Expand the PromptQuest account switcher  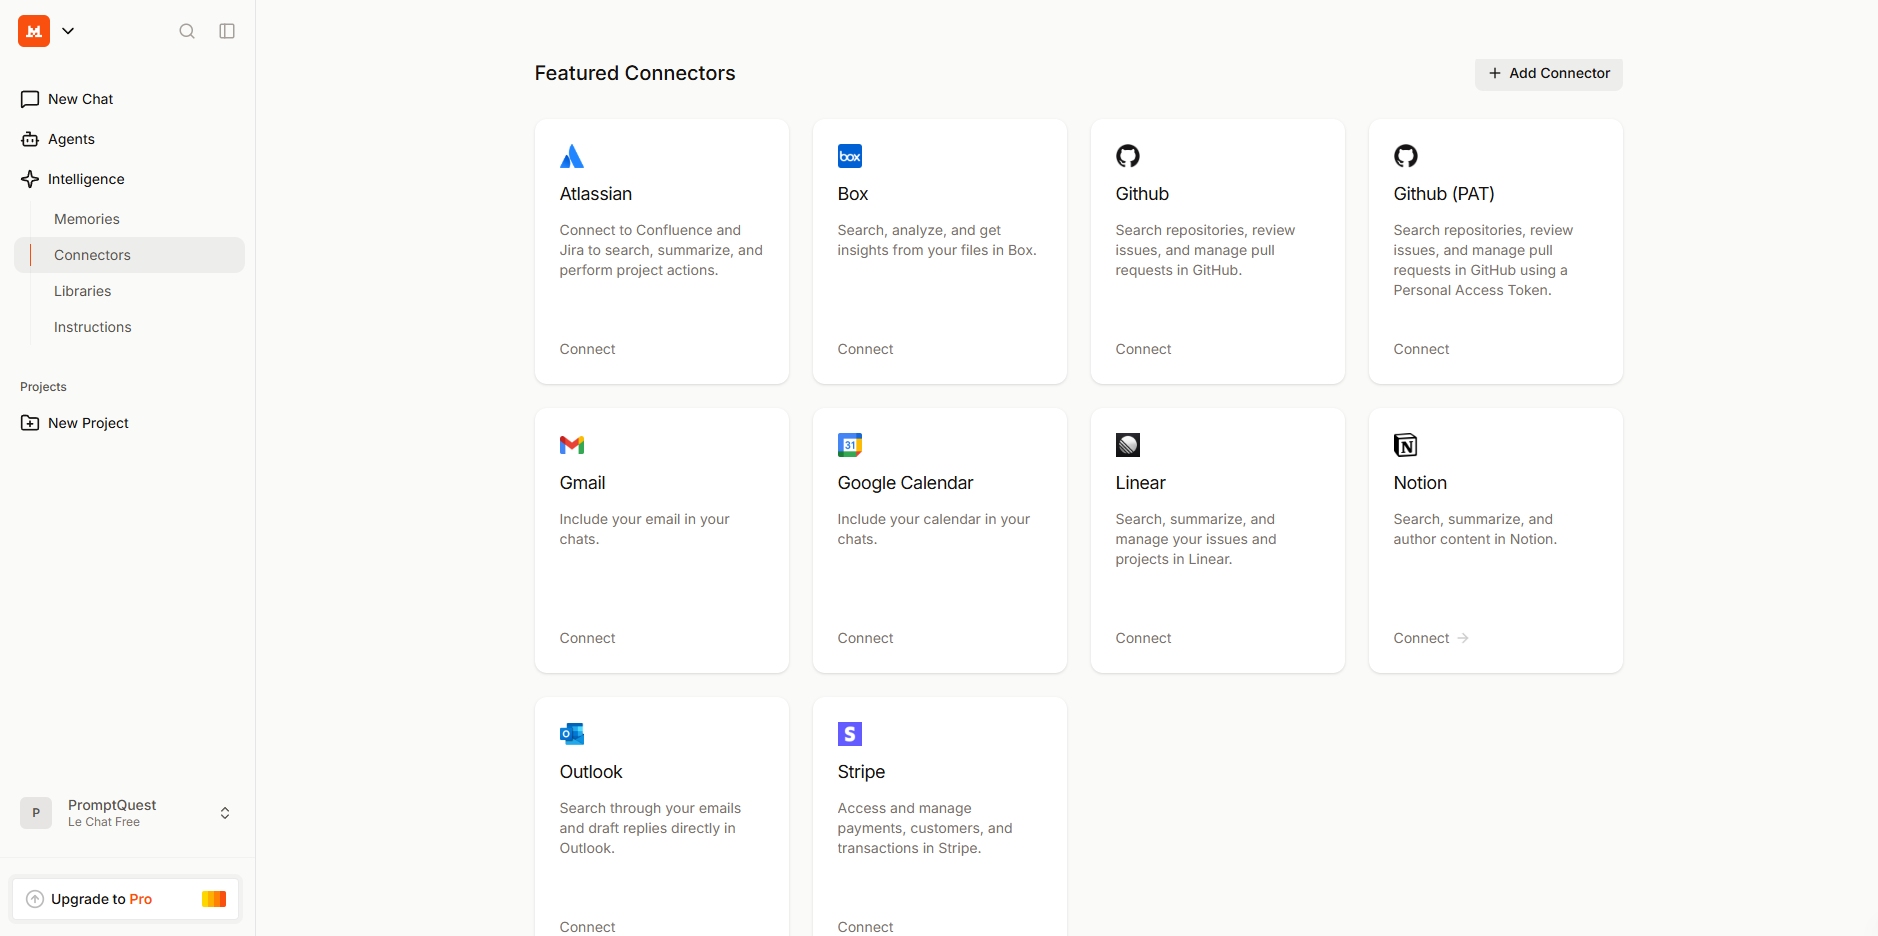(225, 813)
